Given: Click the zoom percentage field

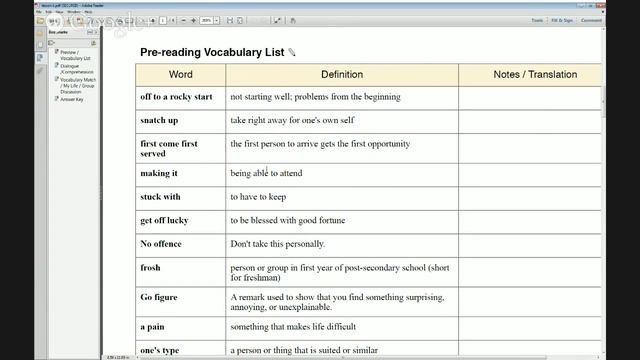Looking at the screenshot, I should 207,20.
